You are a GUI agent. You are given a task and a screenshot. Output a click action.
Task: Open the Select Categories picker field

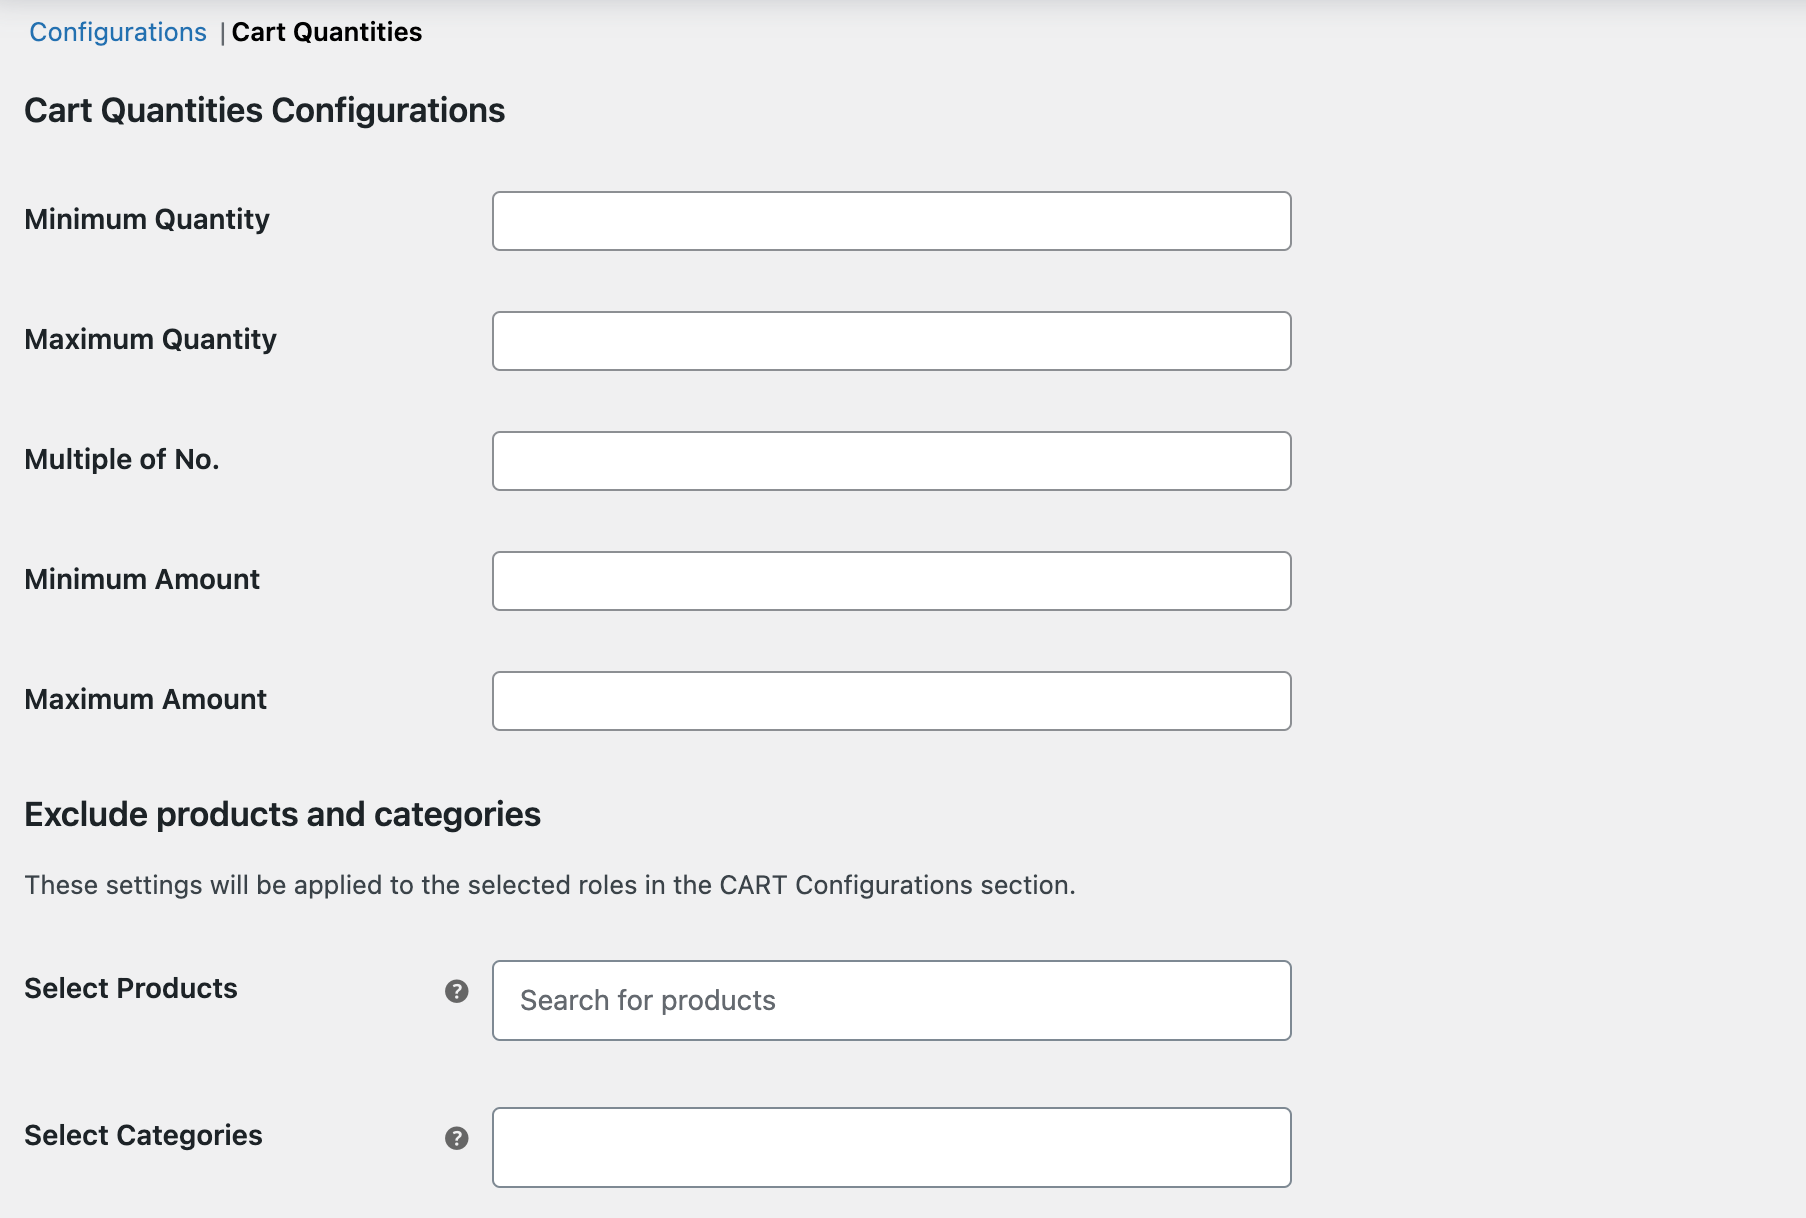tap(890, 1147)
